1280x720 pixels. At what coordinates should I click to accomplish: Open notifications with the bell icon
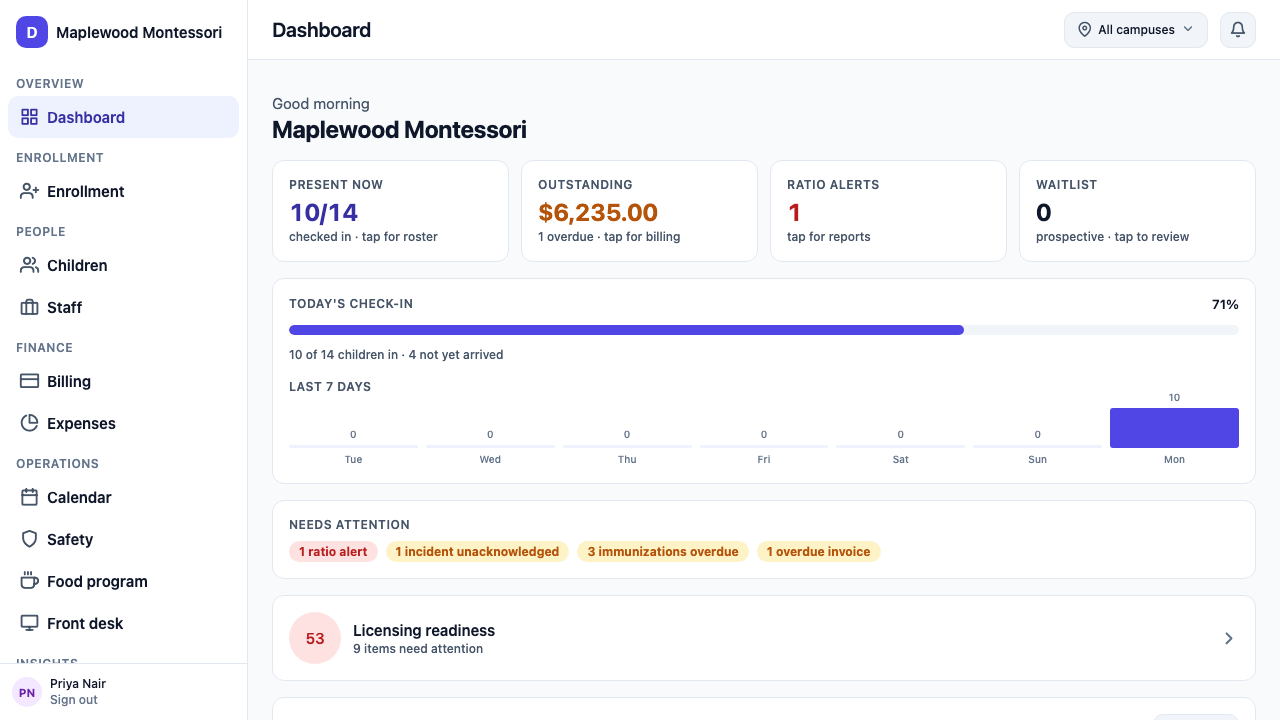point(1238,30)
